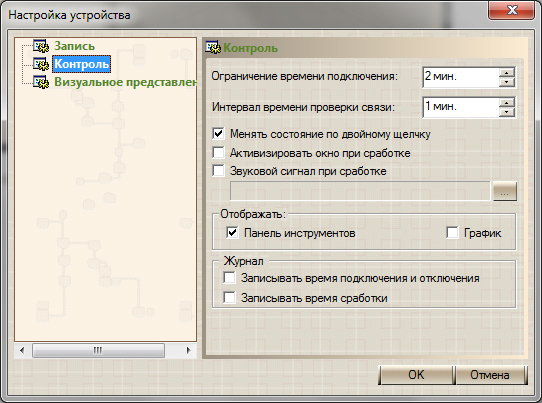Select Визуальное представление tree item

(125, 82)
